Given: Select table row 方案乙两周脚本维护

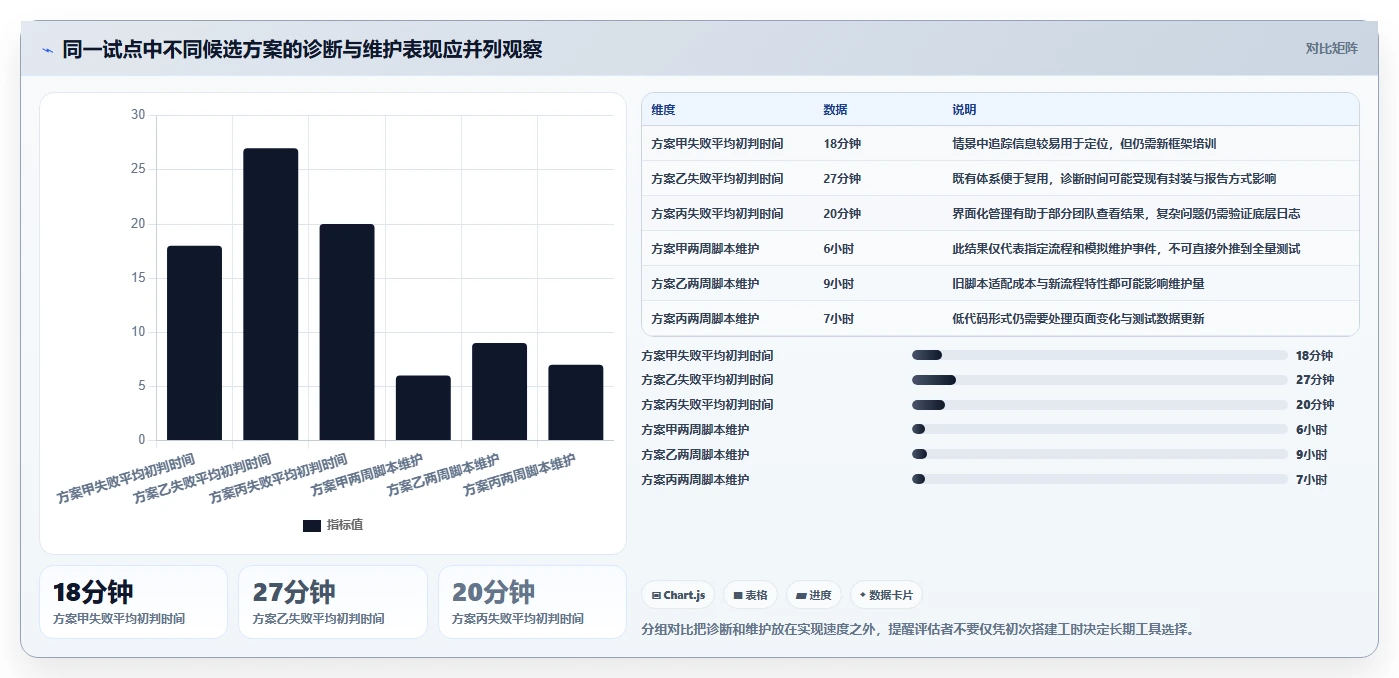Looking at the screenshot, I should (x=1000, y=283).
